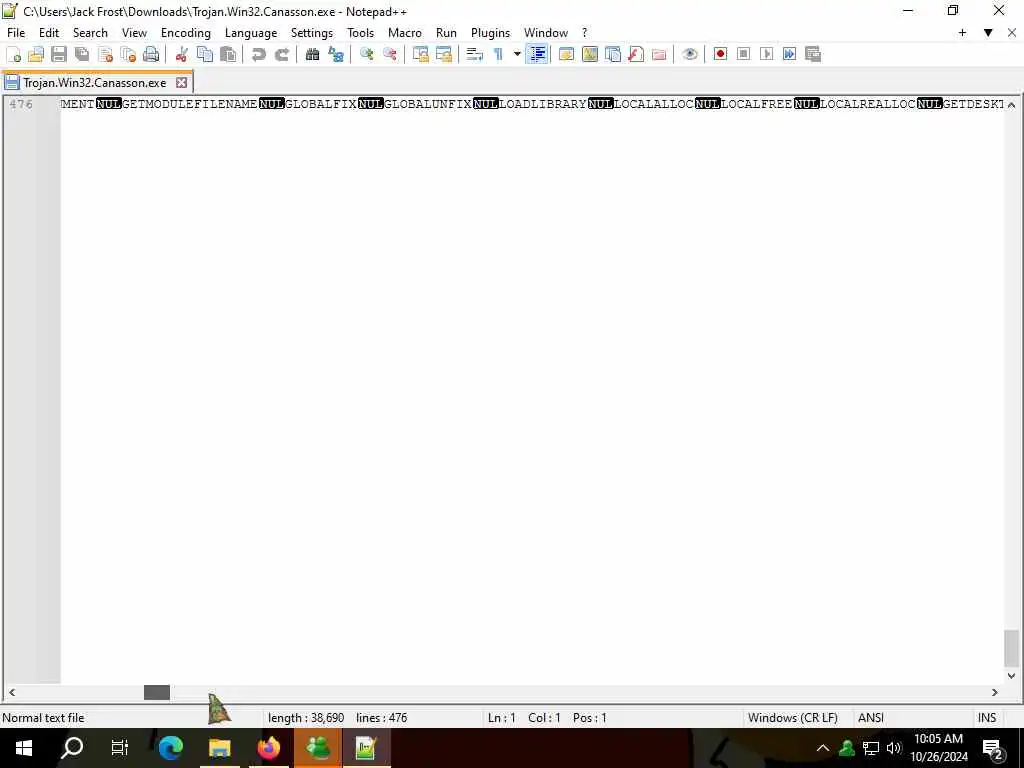Click the horizontal scrollbar thumb
Screen dimensions: 1024x768
(157, 692)
